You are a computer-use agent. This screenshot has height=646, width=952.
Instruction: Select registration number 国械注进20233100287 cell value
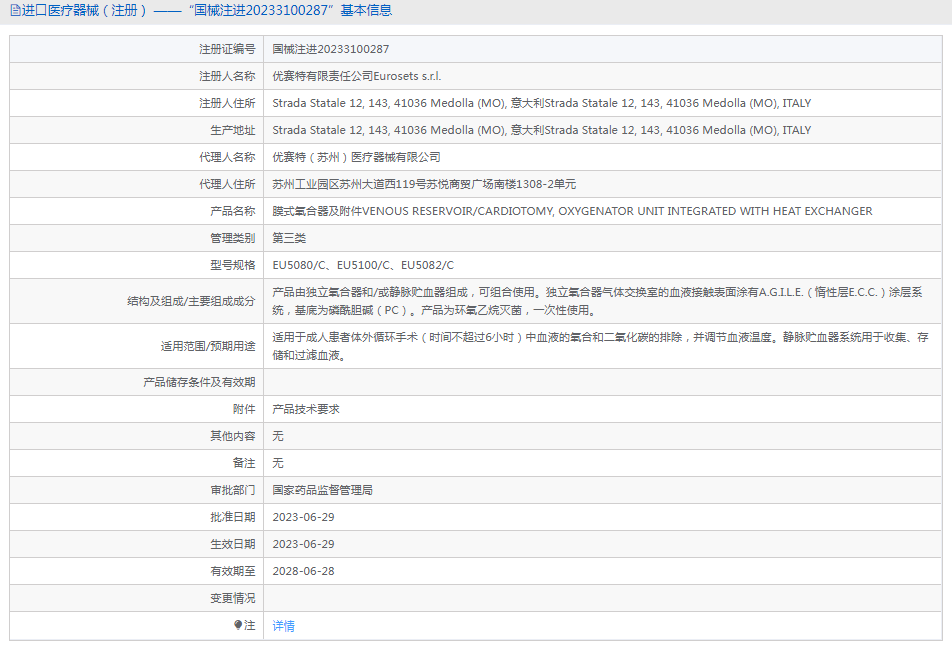[331, 49]
